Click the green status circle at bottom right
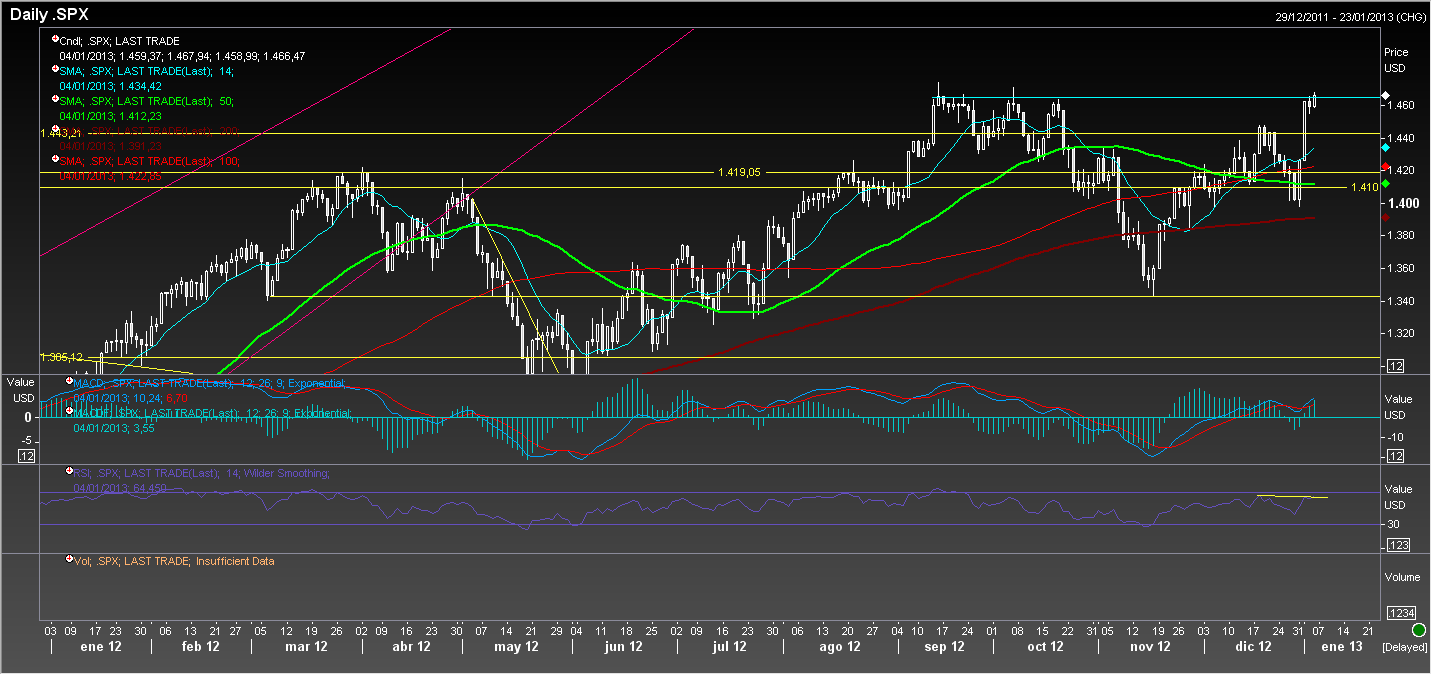Image resolution: width=1432 pixels, height=675 pixels. click(x=1419, y=631)
